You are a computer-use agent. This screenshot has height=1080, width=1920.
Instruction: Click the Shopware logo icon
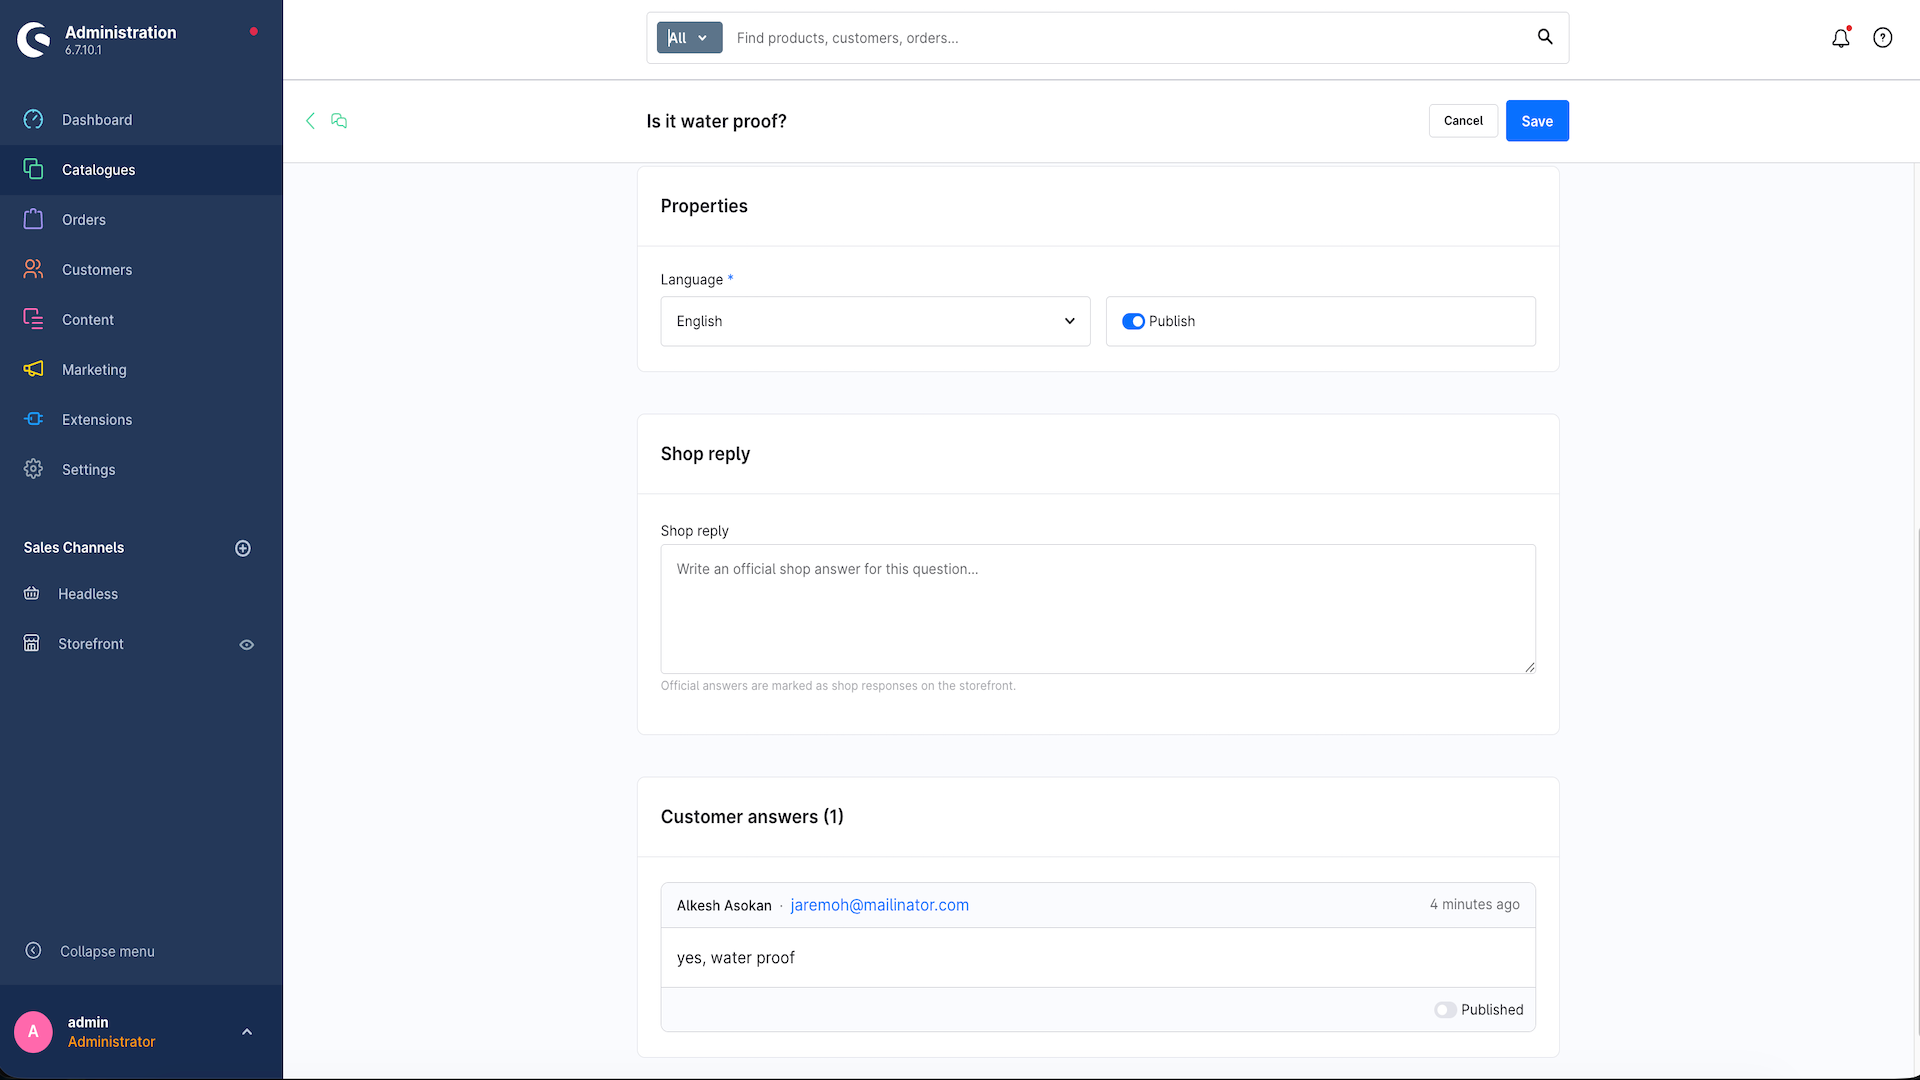click(x=33, y=39)
